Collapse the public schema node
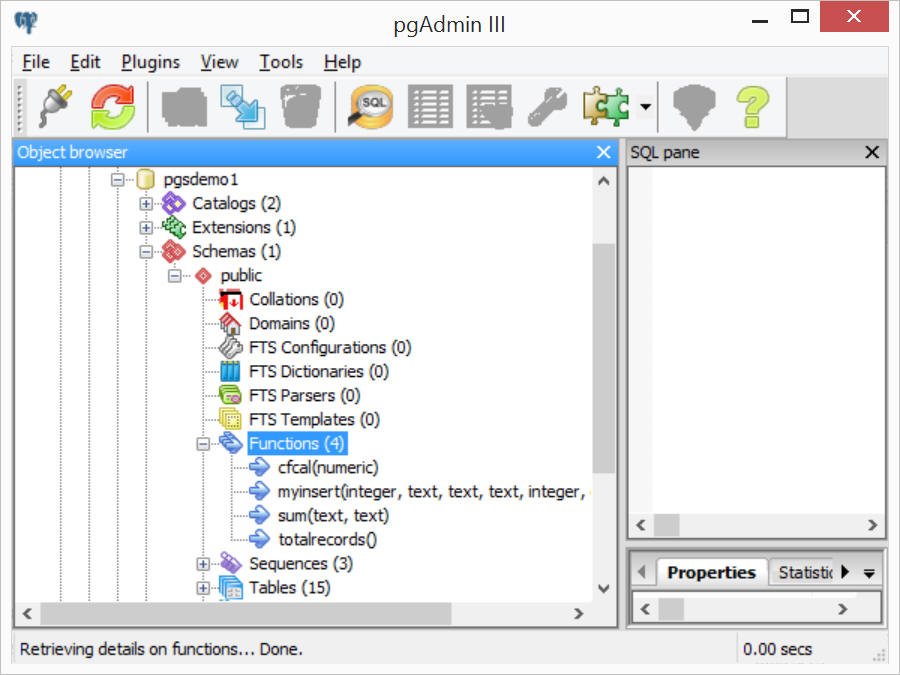The width and height of the screenshot is (900, 675). point(174,276)
